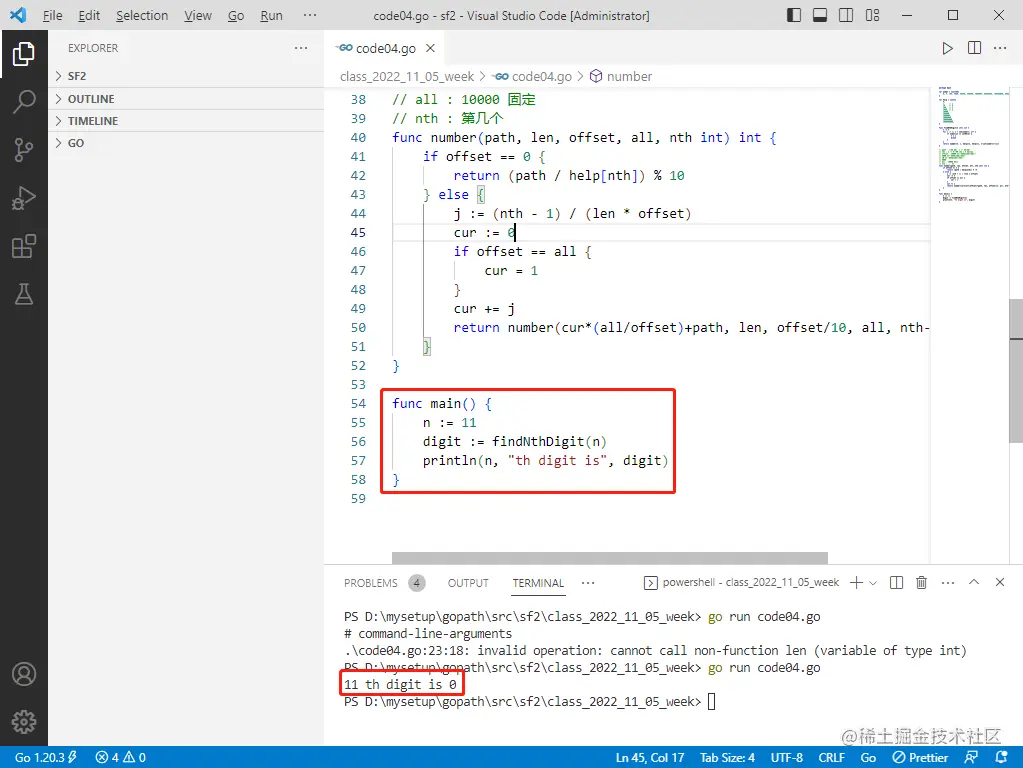Open the File menu

pos(52,15)
